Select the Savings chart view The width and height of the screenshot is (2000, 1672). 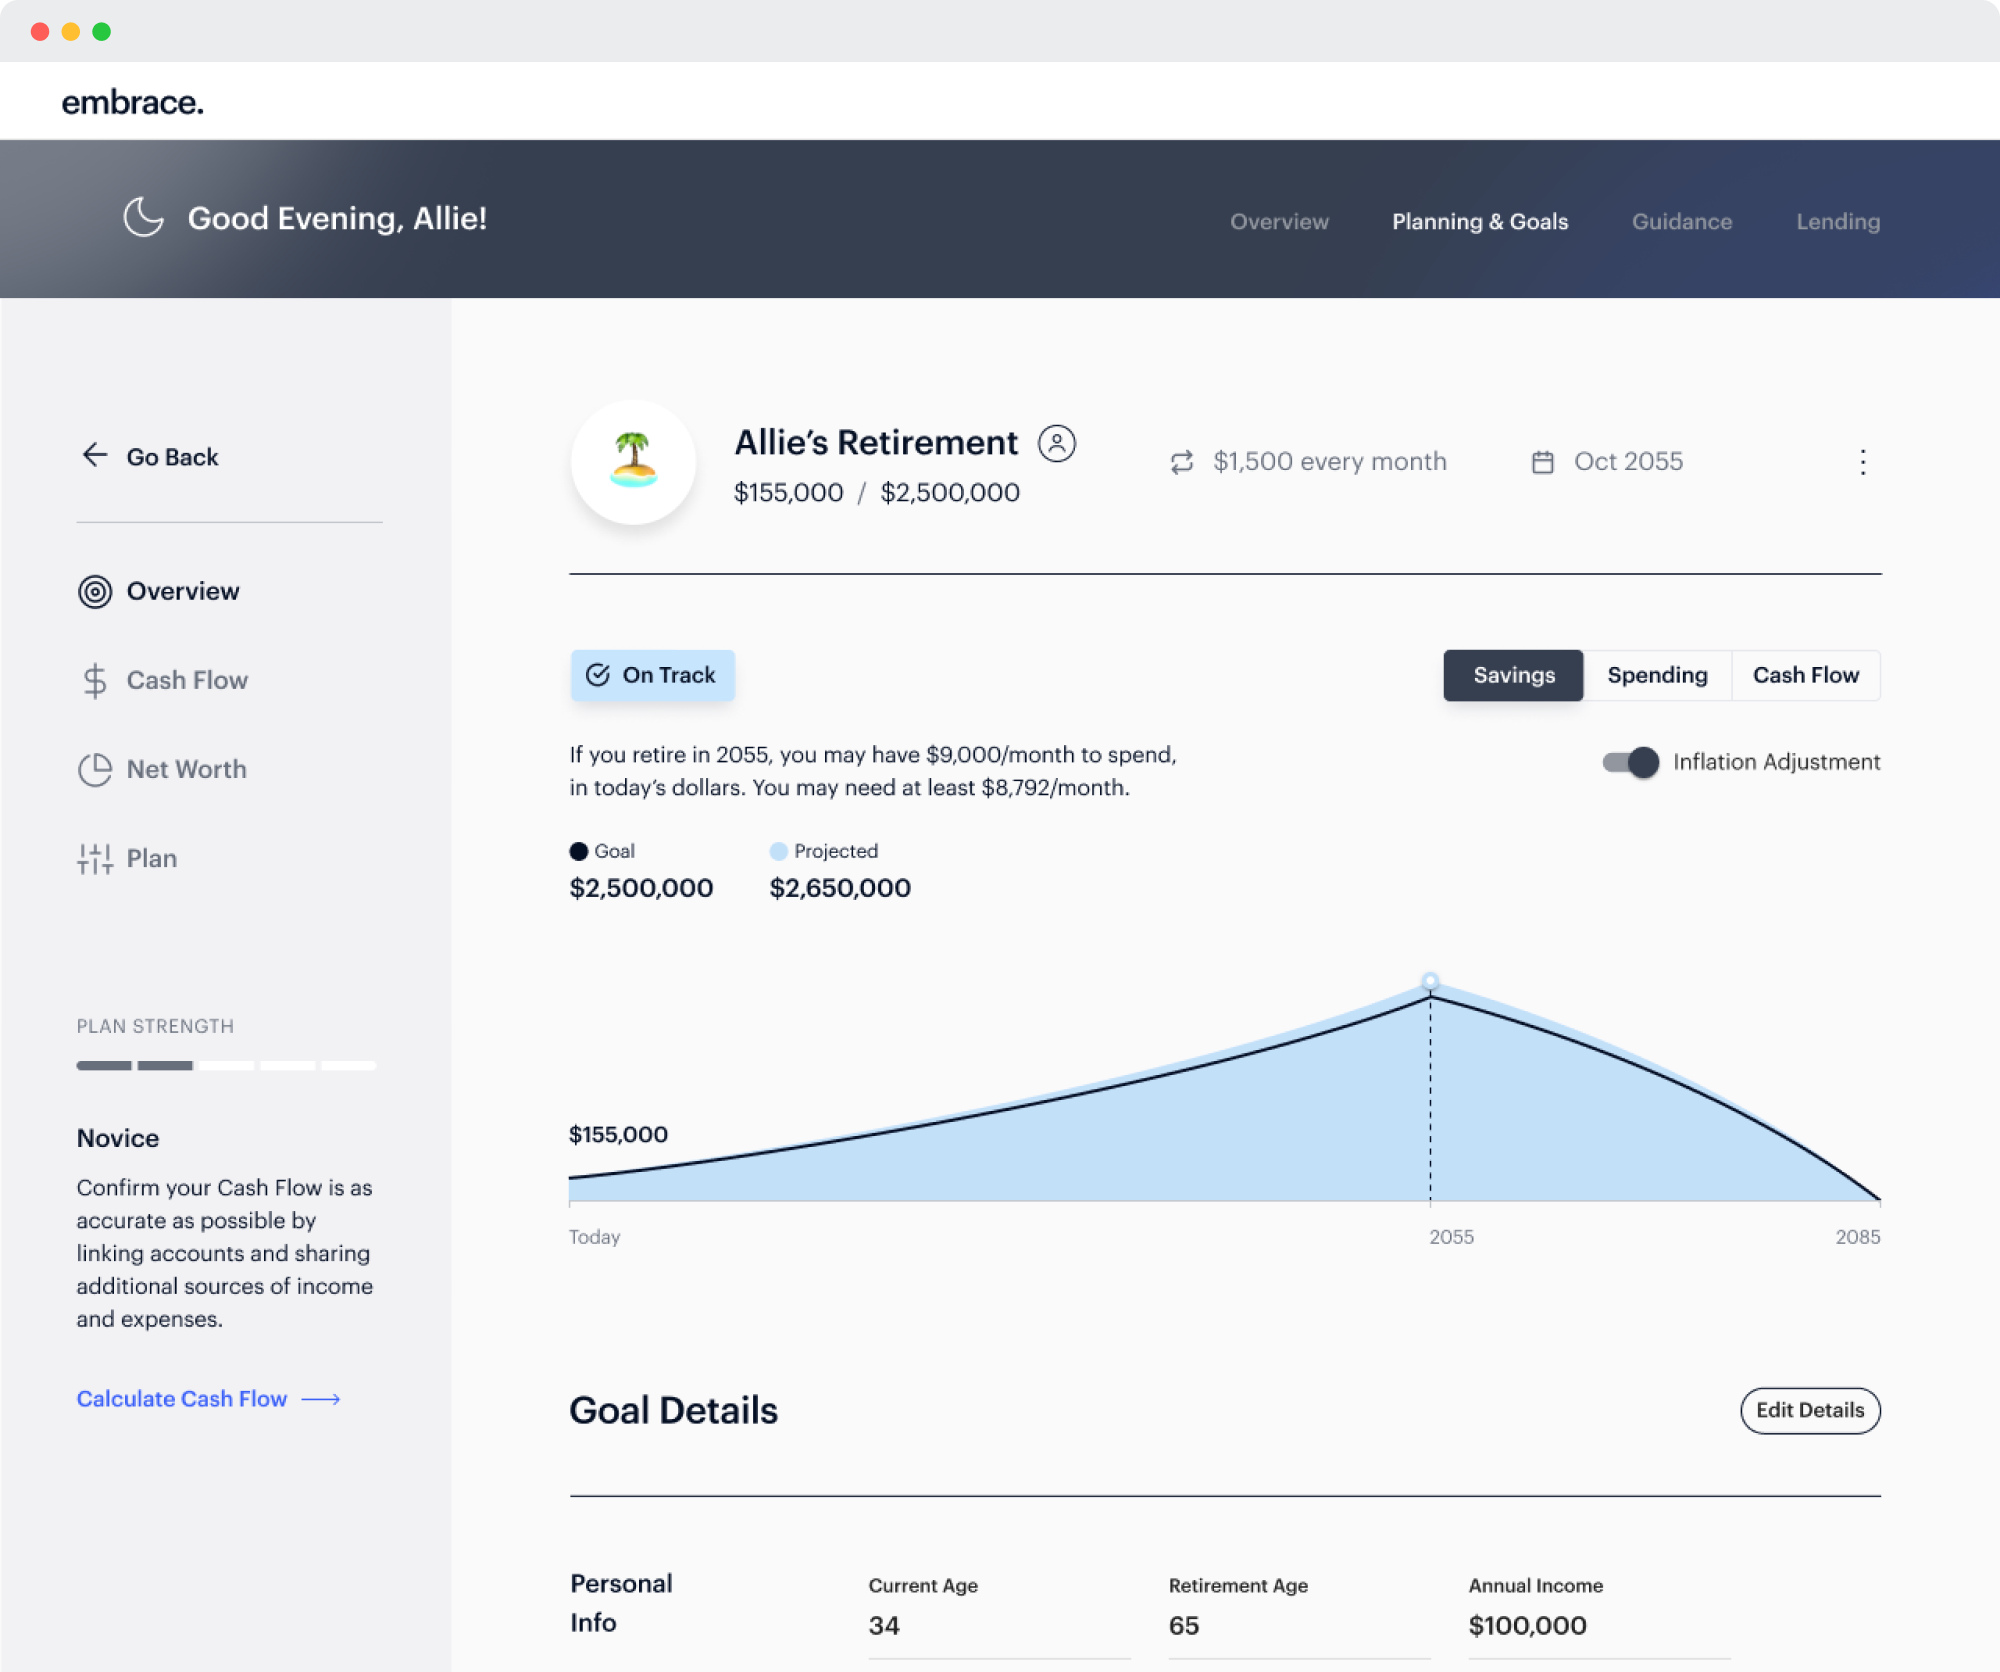1513,675
